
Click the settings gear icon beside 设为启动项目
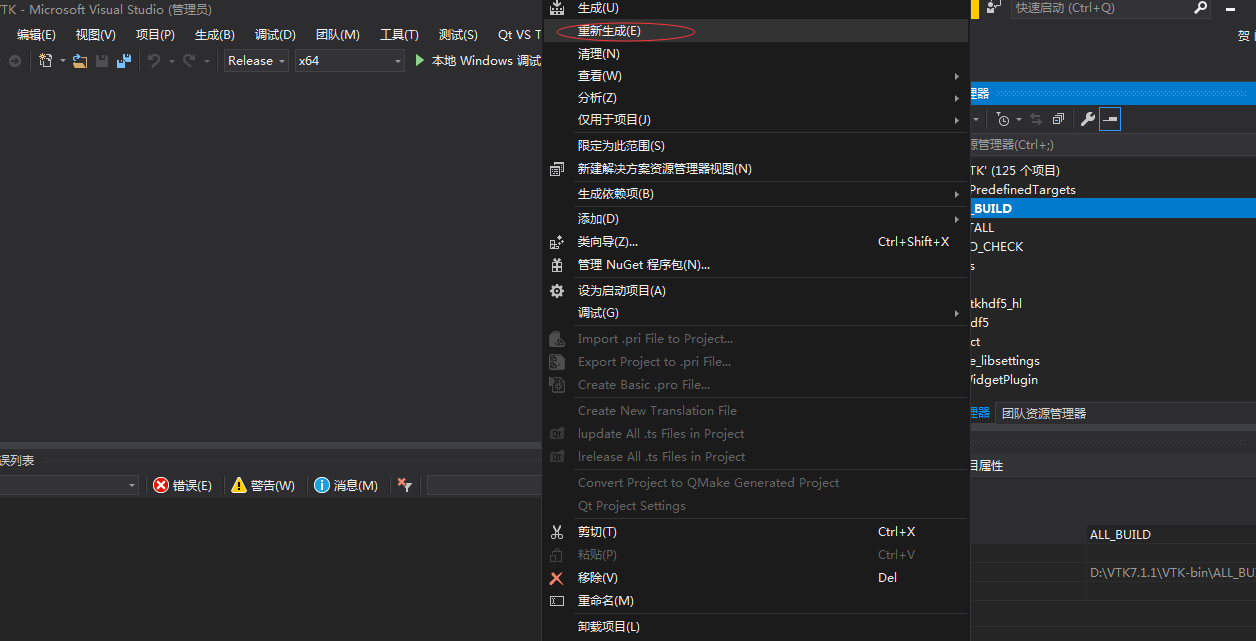point(557,289)
